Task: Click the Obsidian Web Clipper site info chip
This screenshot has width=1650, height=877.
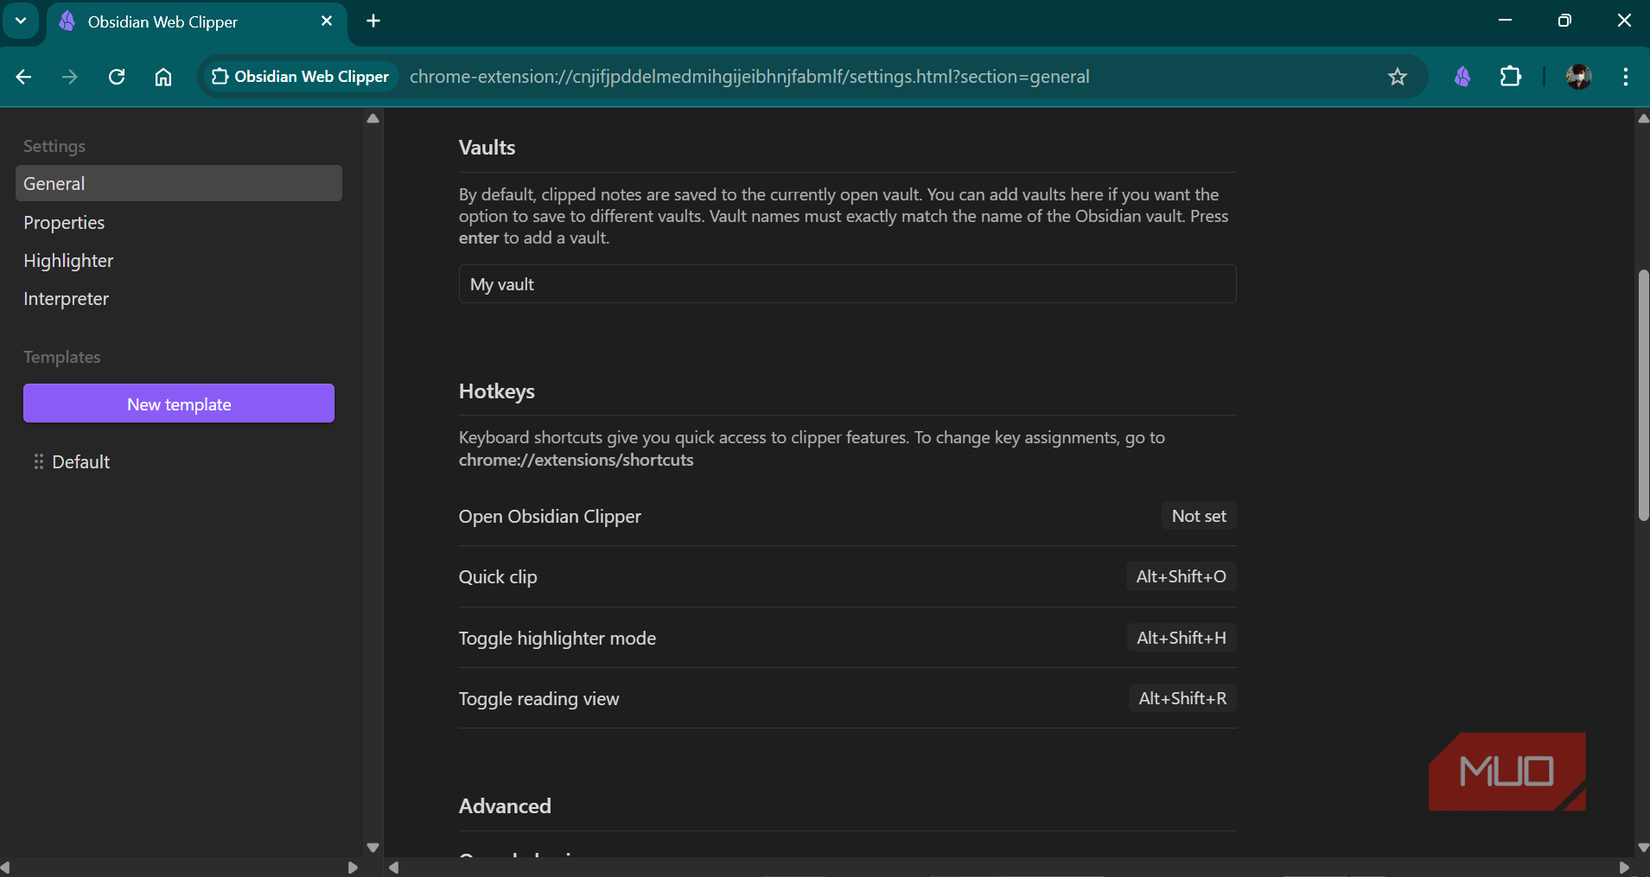Action: [x=300, y=77]
